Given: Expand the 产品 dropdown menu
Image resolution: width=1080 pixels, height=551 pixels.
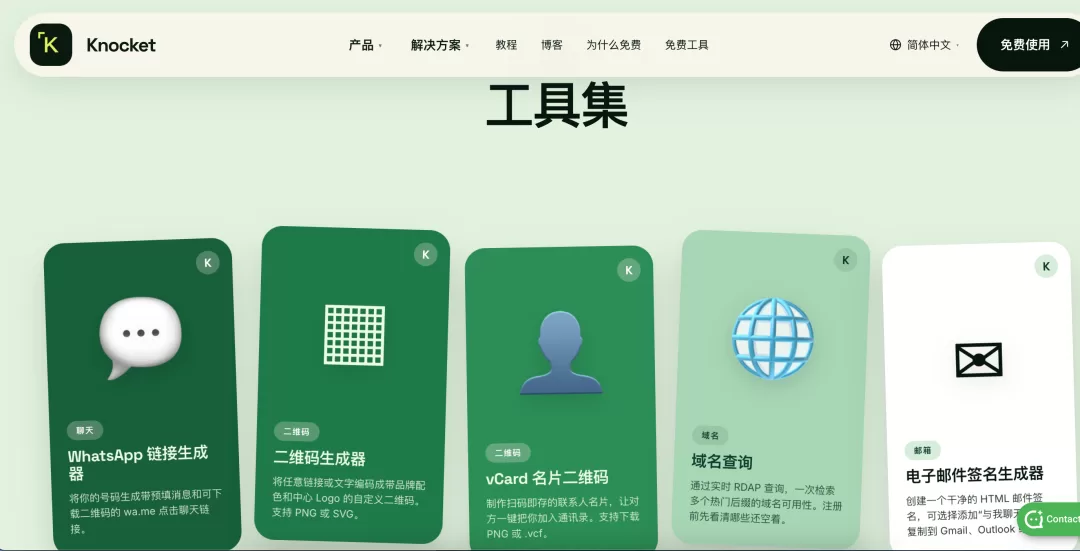Looking at the screenshot, I should point(365,45).
